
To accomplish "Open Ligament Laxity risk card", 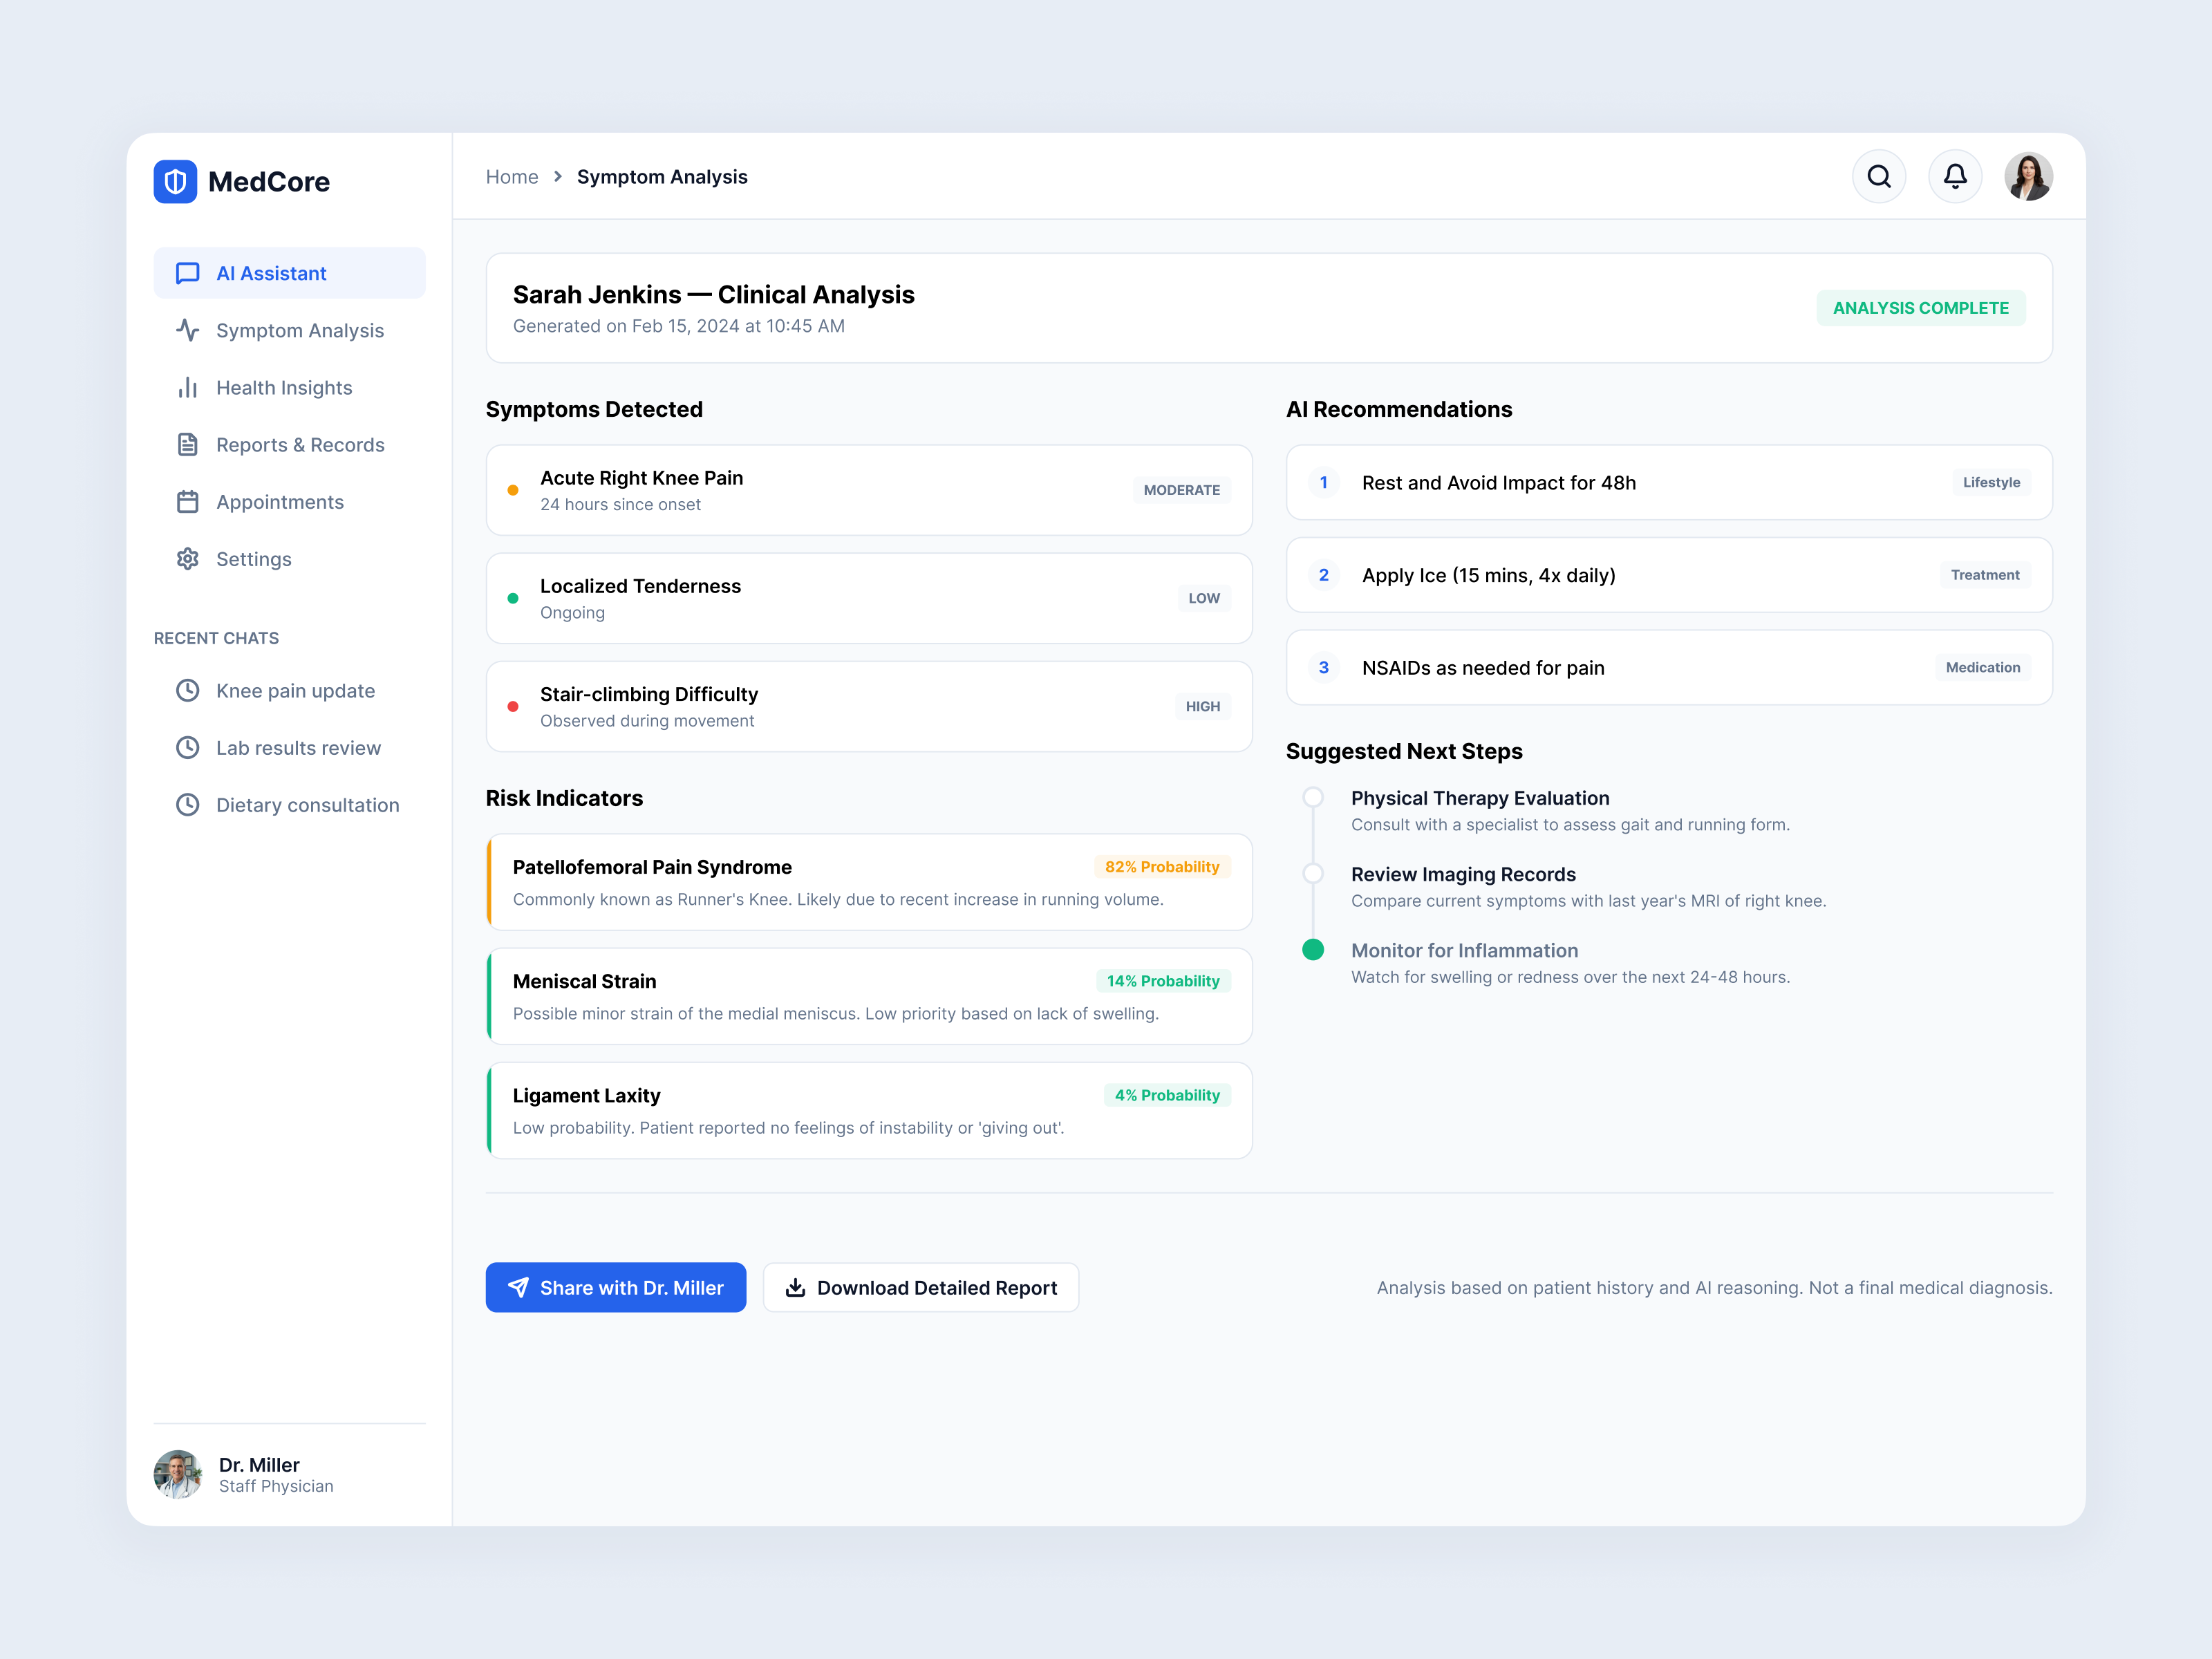I will [869, 1110].
